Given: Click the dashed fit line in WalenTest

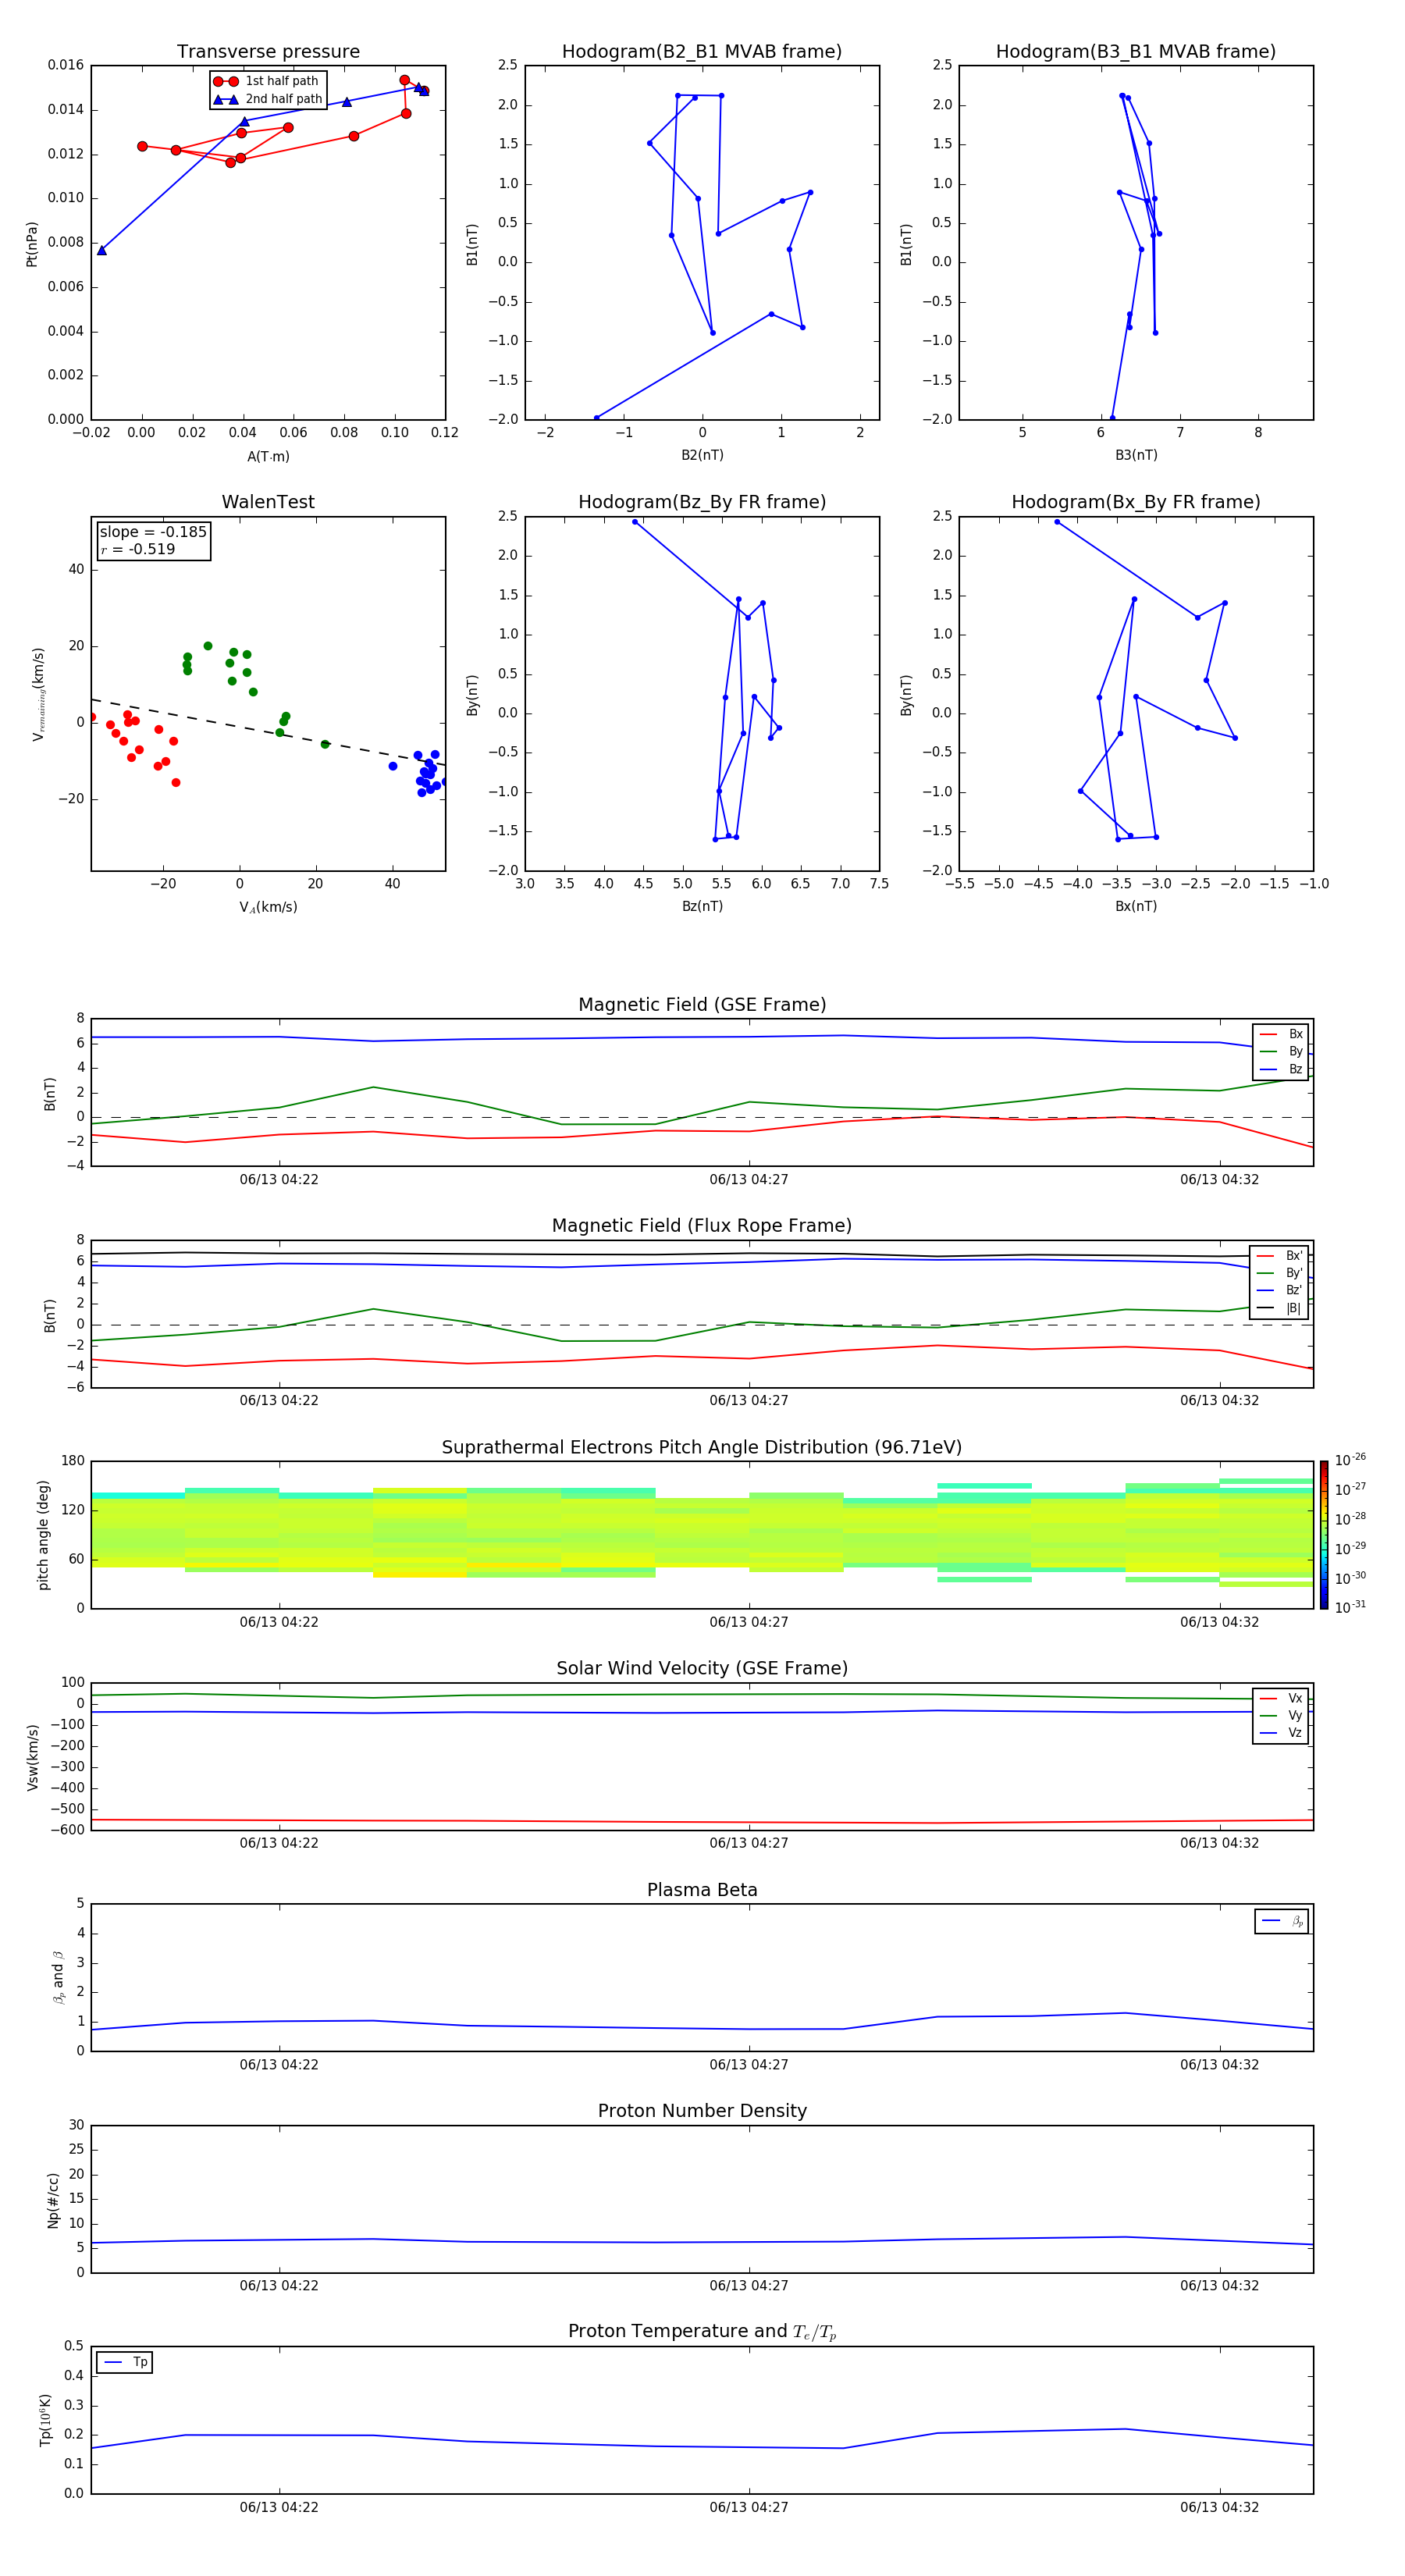Looking at the screenshot, I should [x=268, y=732].
